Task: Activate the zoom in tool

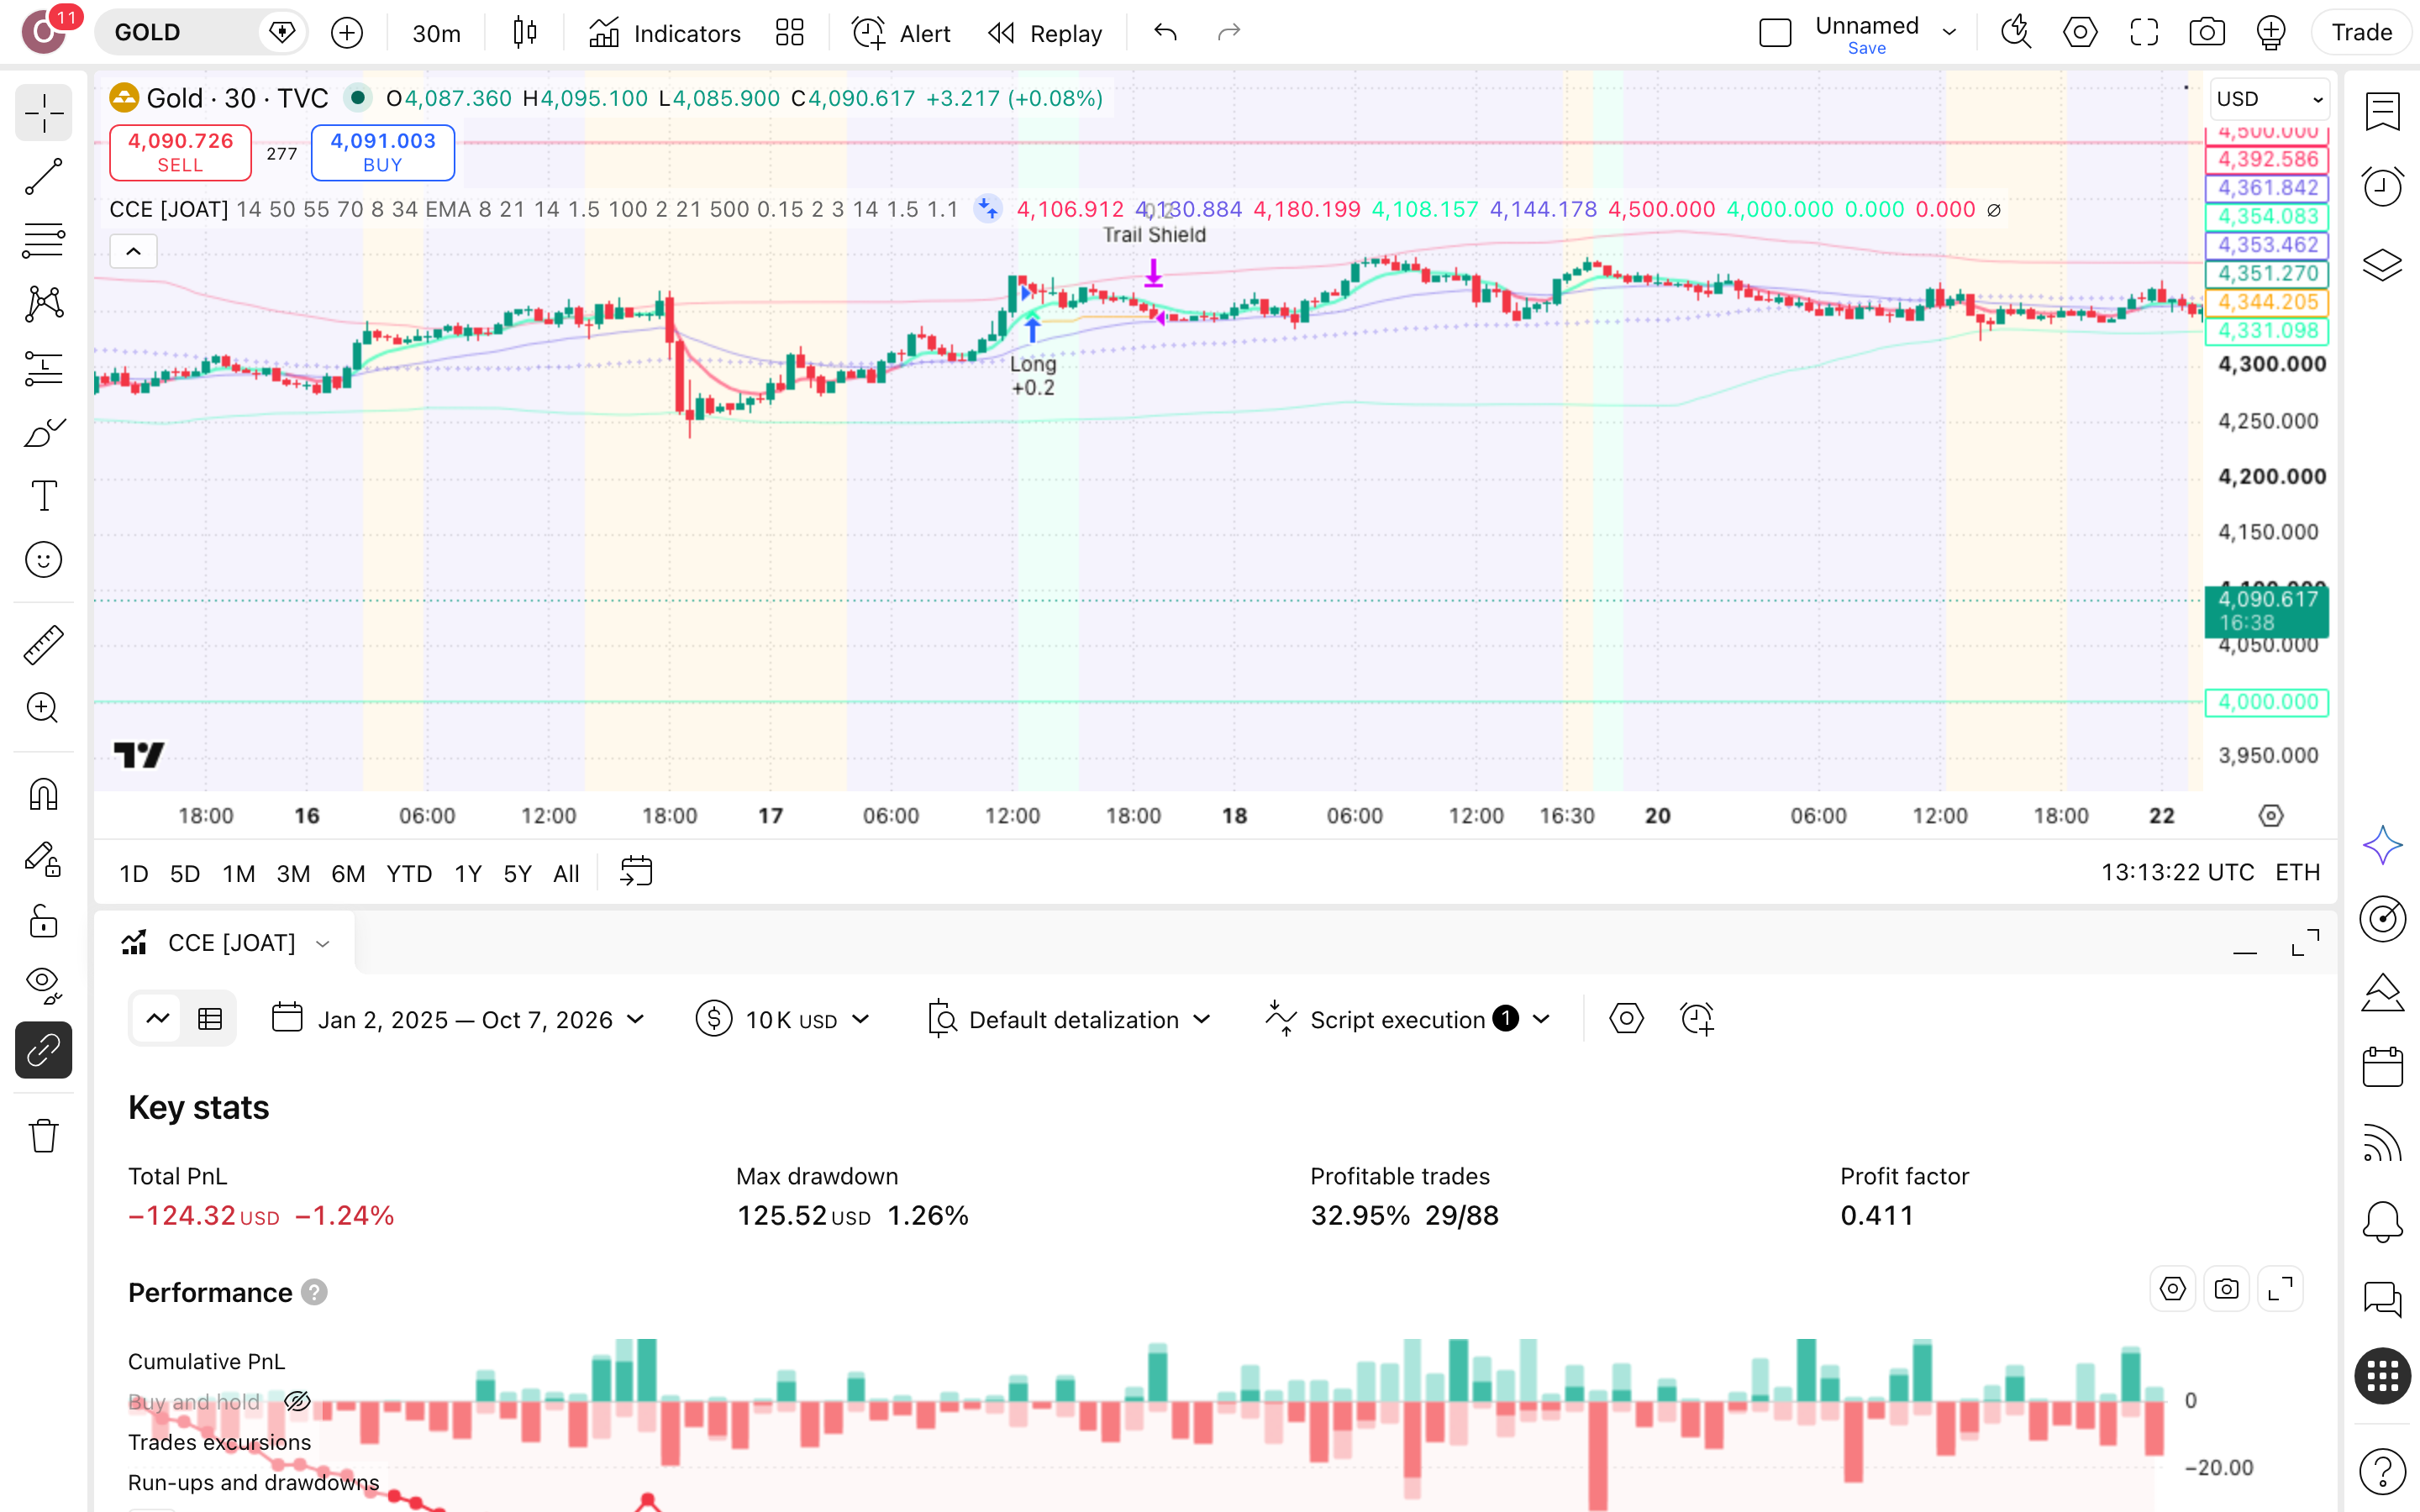Action: 44,708
